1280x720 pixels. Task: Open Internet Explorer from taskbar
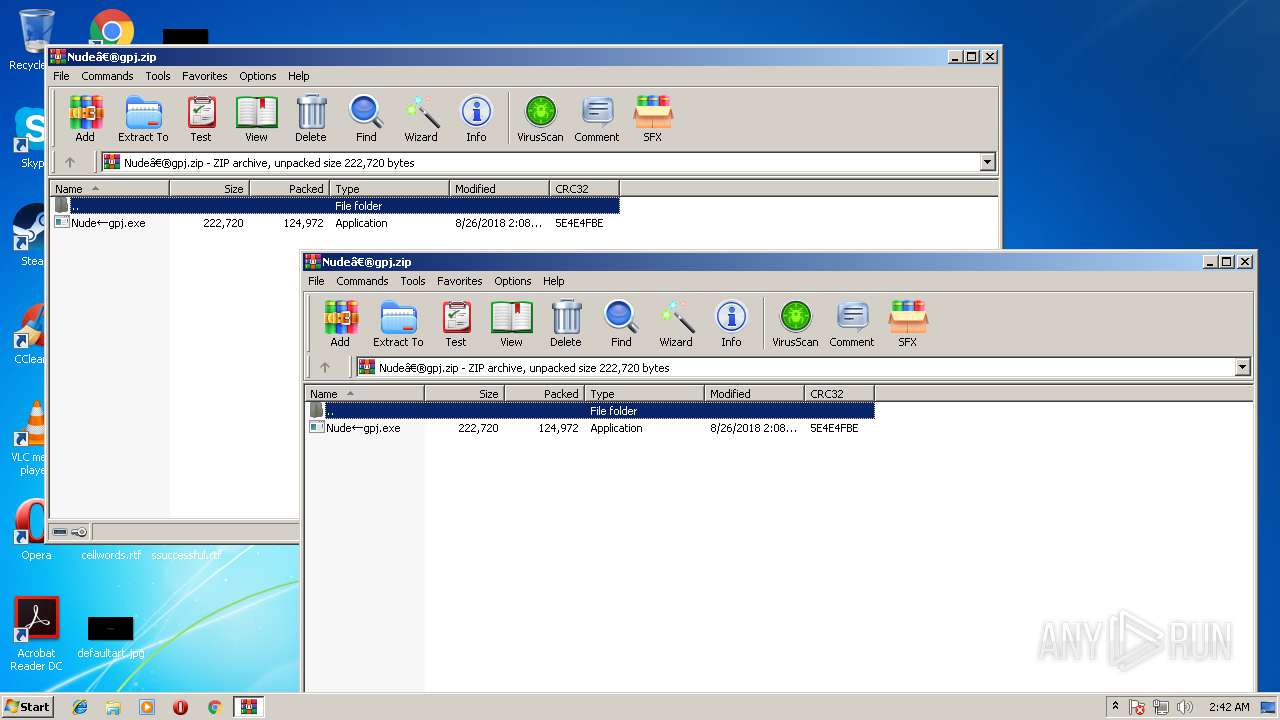80,707
